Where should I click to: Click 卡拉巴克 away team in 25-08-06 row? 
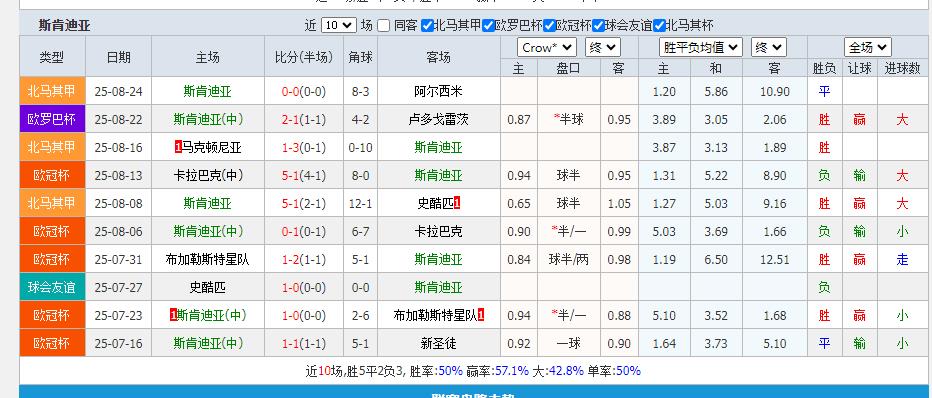click(439, 231)
